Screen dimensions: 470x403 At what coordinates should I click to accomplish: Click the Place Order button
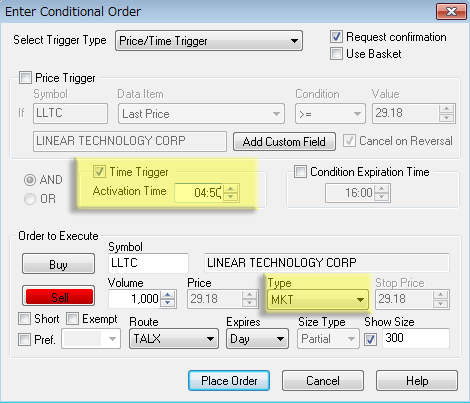[229, 381]
